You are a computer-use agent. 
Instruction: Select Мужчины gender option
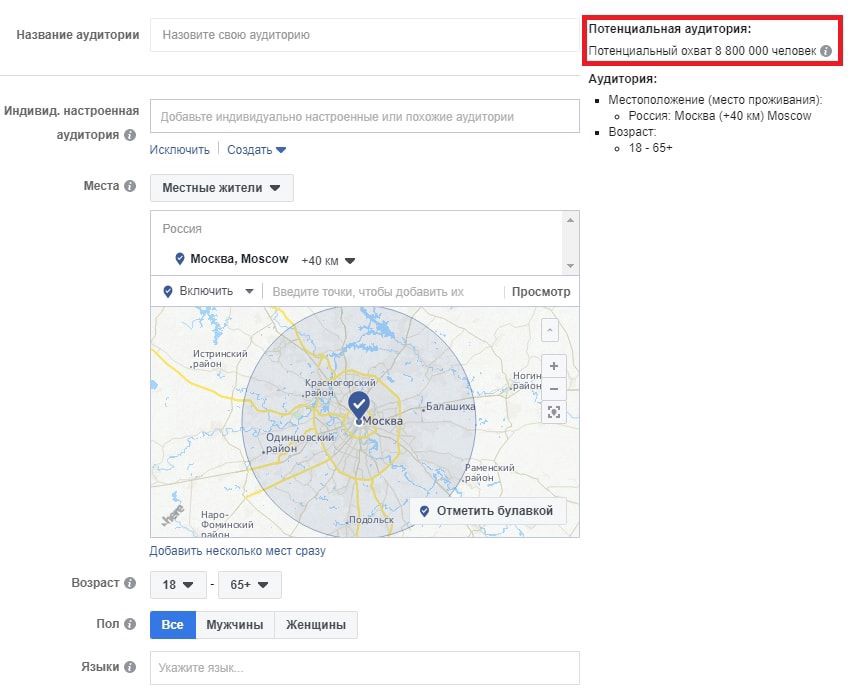(235, 625)
